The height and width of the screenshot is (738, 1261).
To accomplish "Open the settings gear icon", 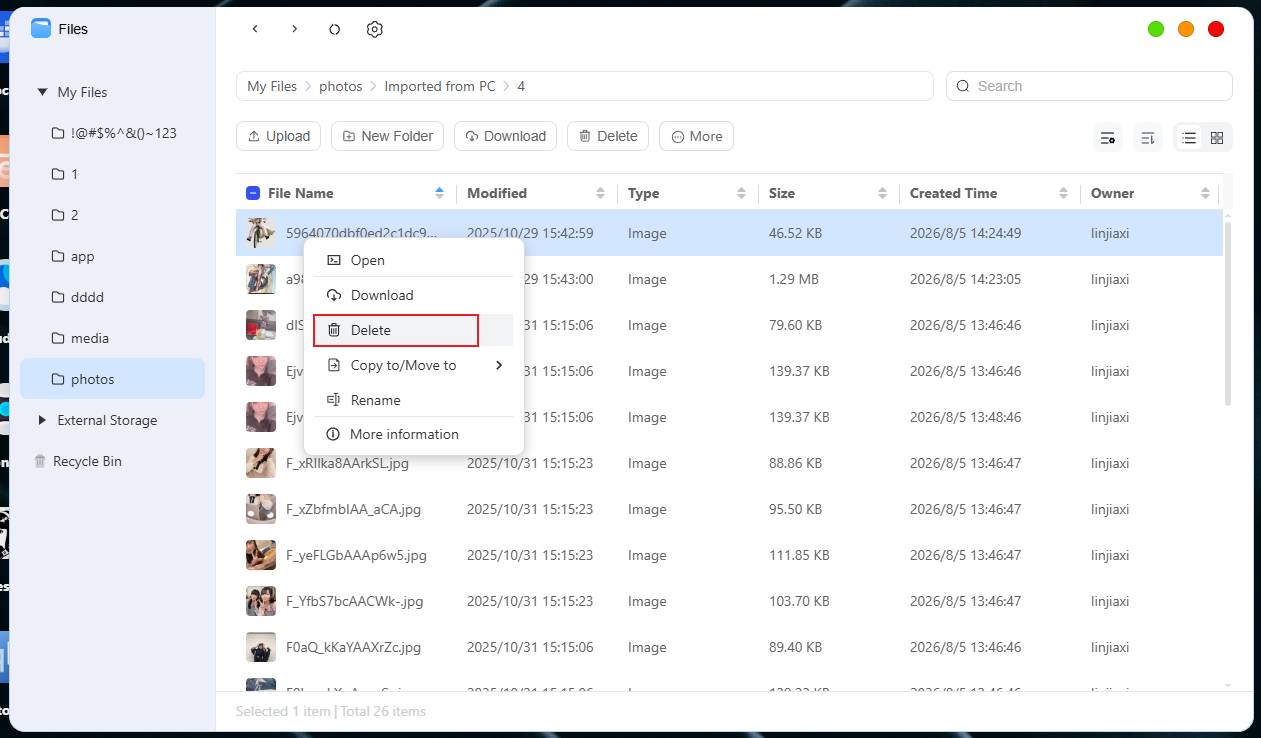I will coord(375,29).
